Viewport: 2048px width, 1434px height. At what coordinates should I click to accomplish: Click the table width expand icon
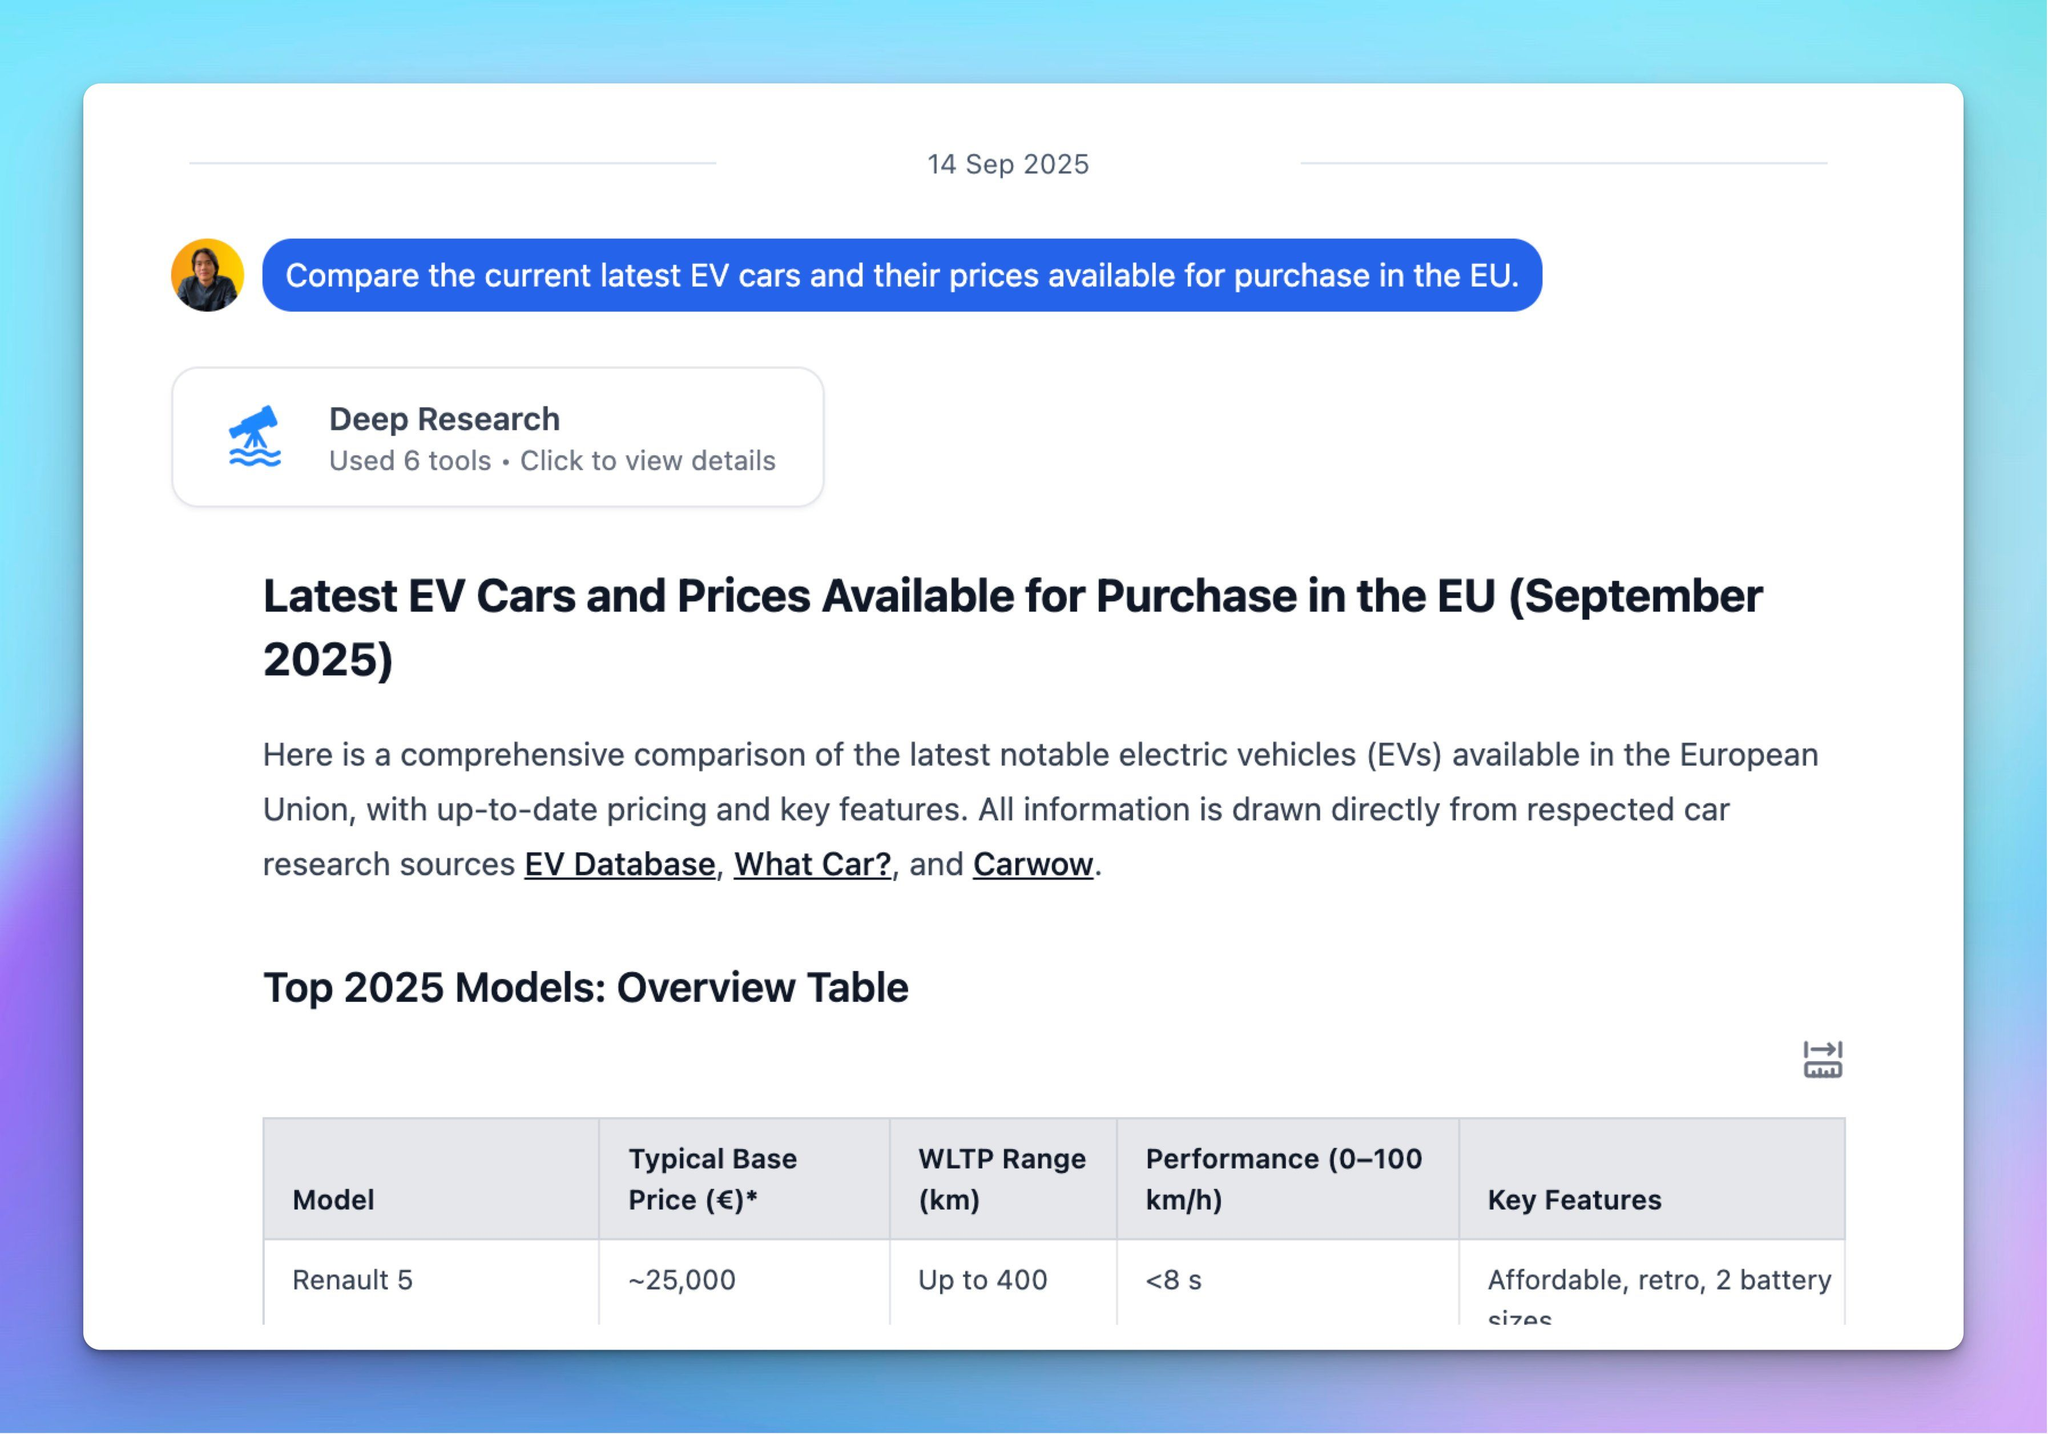[x=1822, y=1060]
